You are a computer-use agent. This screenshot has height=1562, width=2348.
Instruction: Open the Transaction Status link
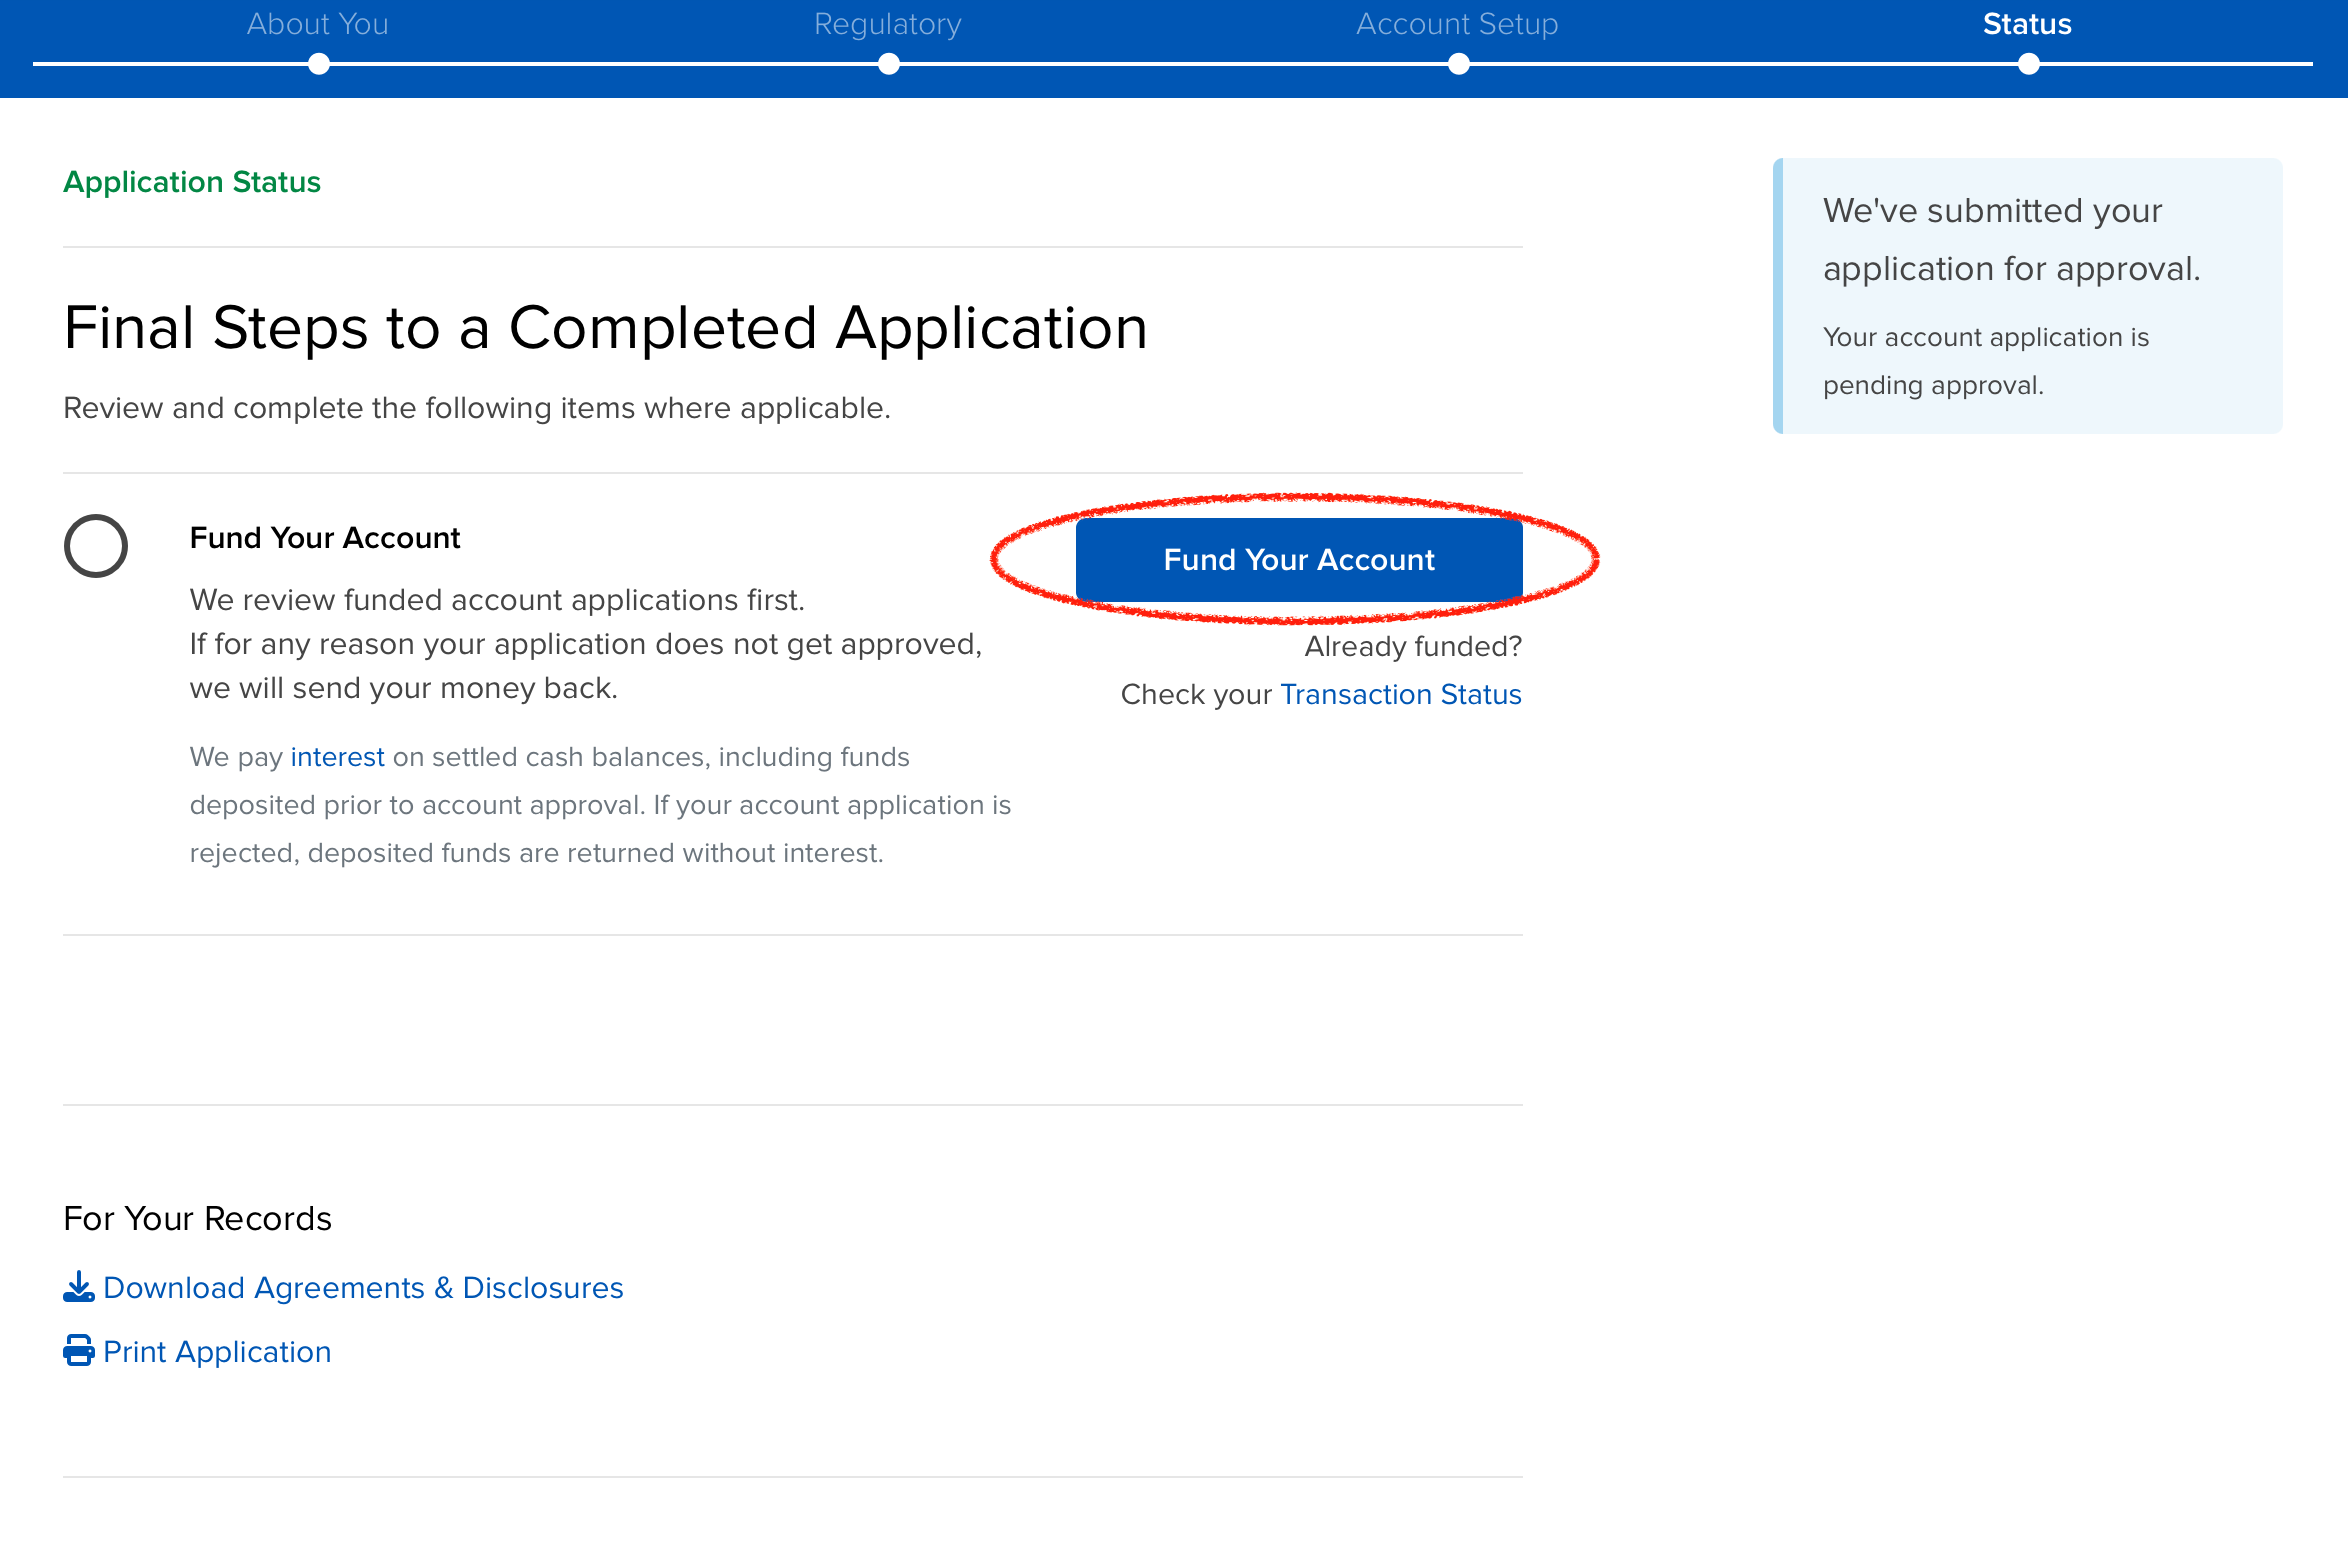(1400, 694)
